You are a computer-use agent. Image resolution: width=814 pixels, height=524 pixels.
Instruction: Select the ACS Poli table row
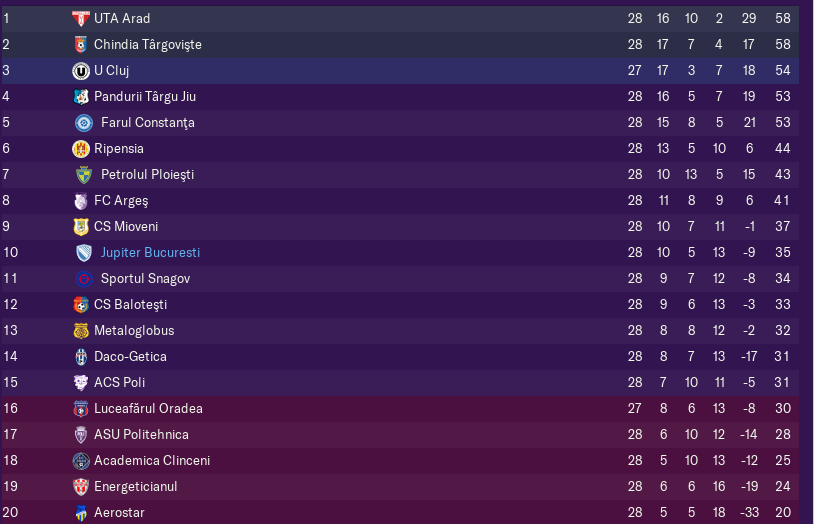tap(400, 383)
